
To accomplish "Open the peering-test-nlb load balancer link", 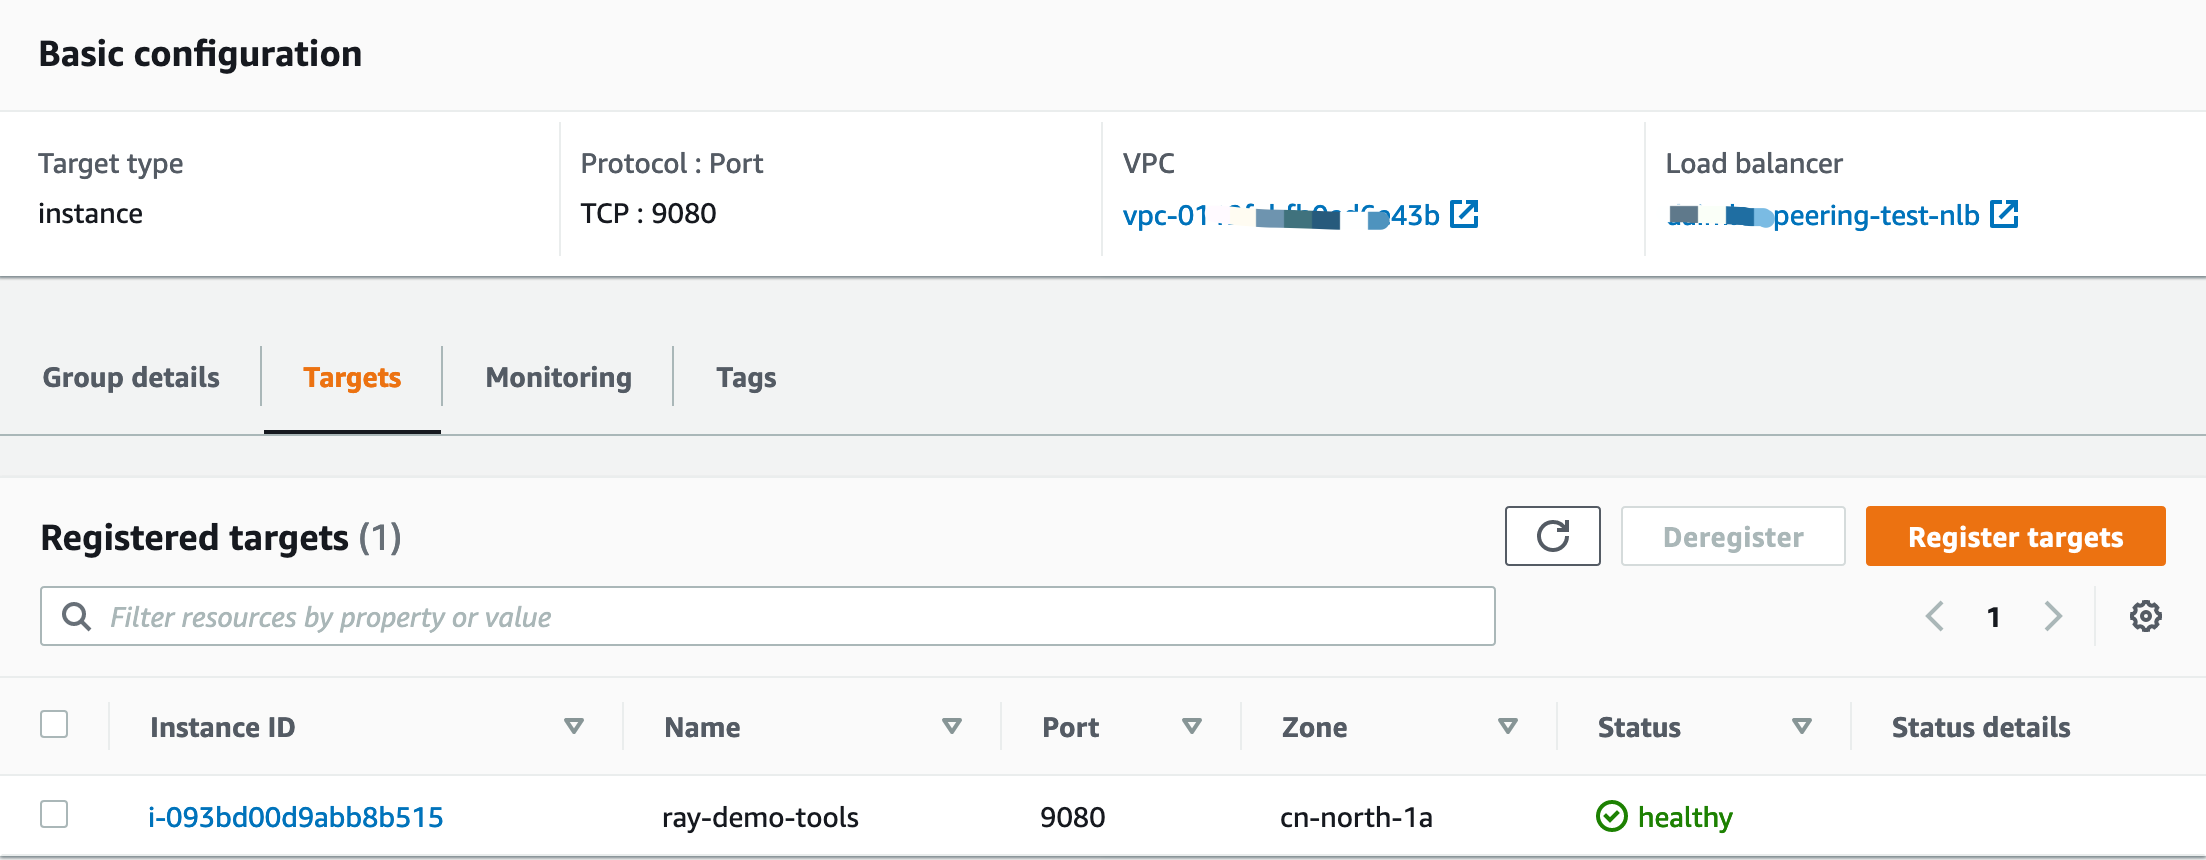I will pos(1823,215).
